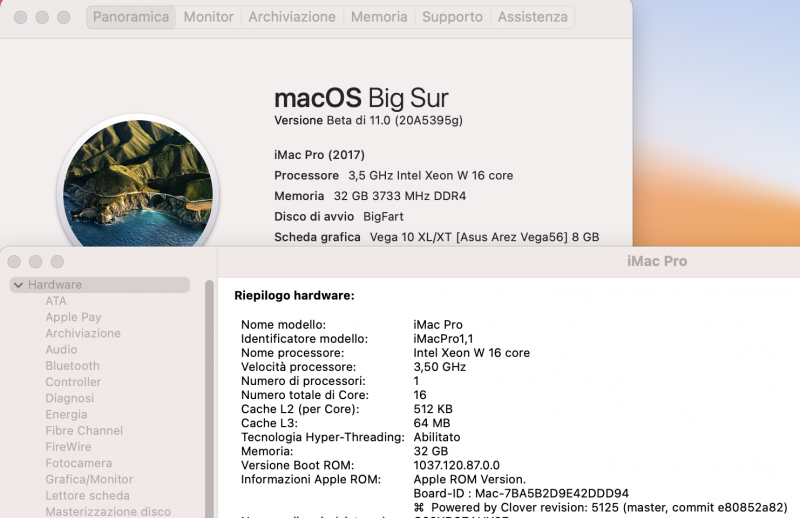Image resolution: width=800 pixels, height=518 pixels.
Task: Select ATA in the sidebar
Action: pos(56,301)
